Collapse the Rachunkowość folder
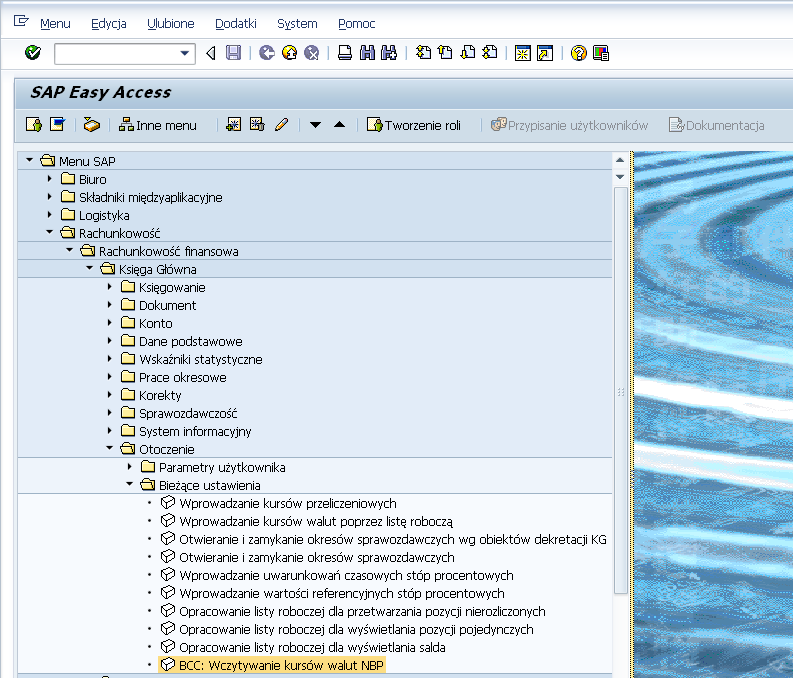This screenshot has width=793, height=678. pyautogui.click(x=50, y=232)
